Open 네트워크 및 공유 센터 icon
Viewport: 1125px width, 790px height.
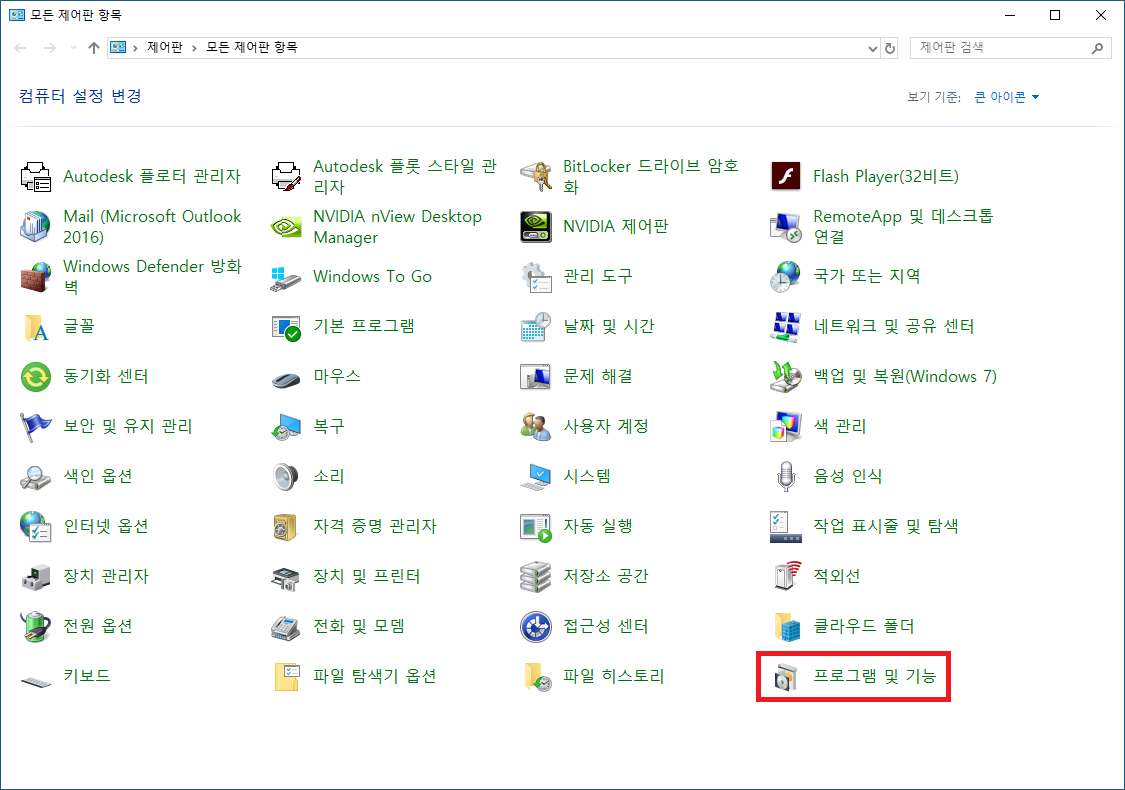[x=786, y=326]
